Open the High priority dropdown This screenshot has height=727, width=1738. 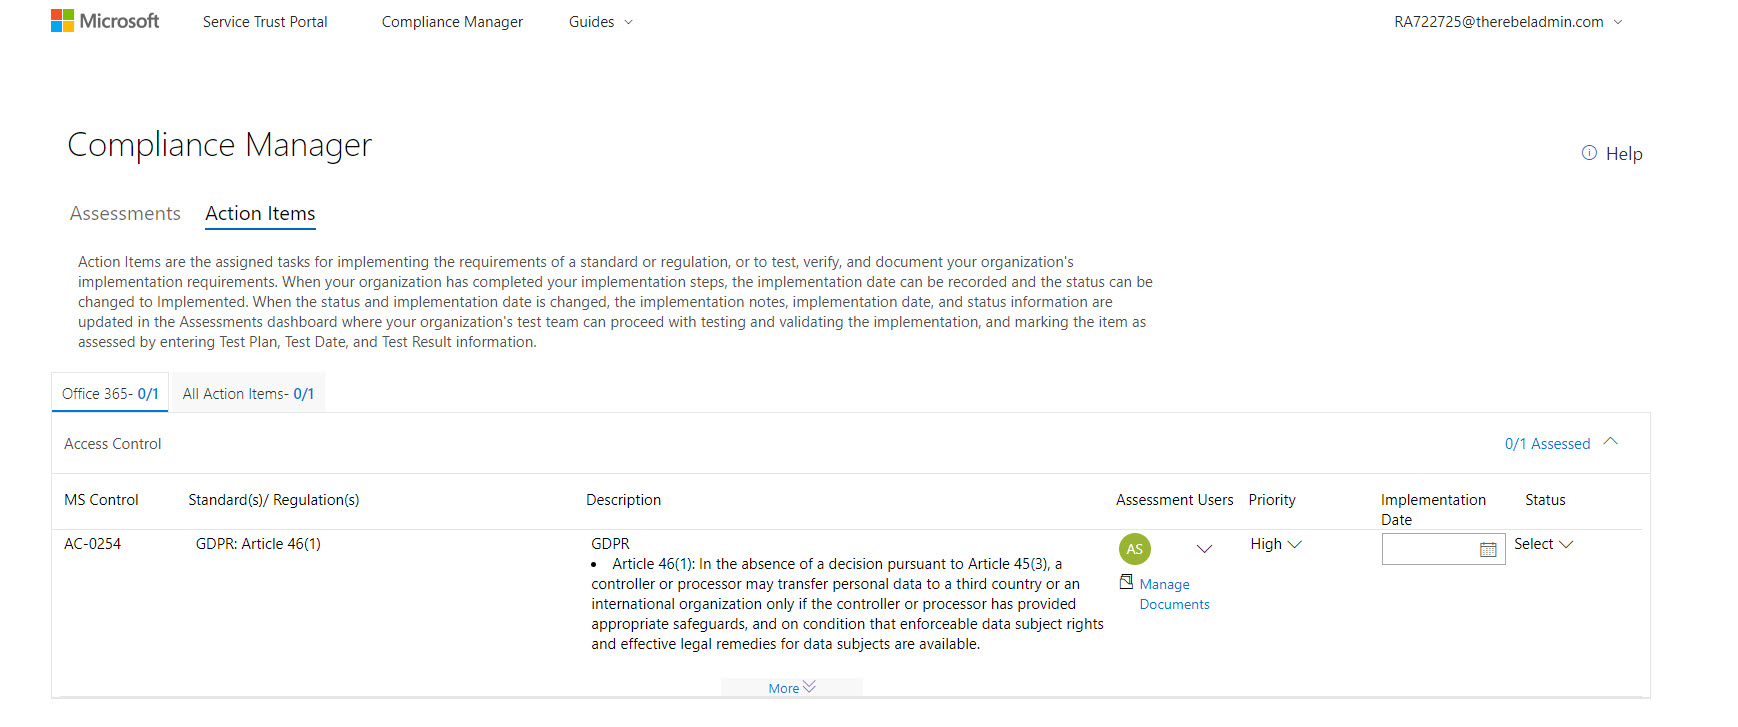click(1276, 544)
